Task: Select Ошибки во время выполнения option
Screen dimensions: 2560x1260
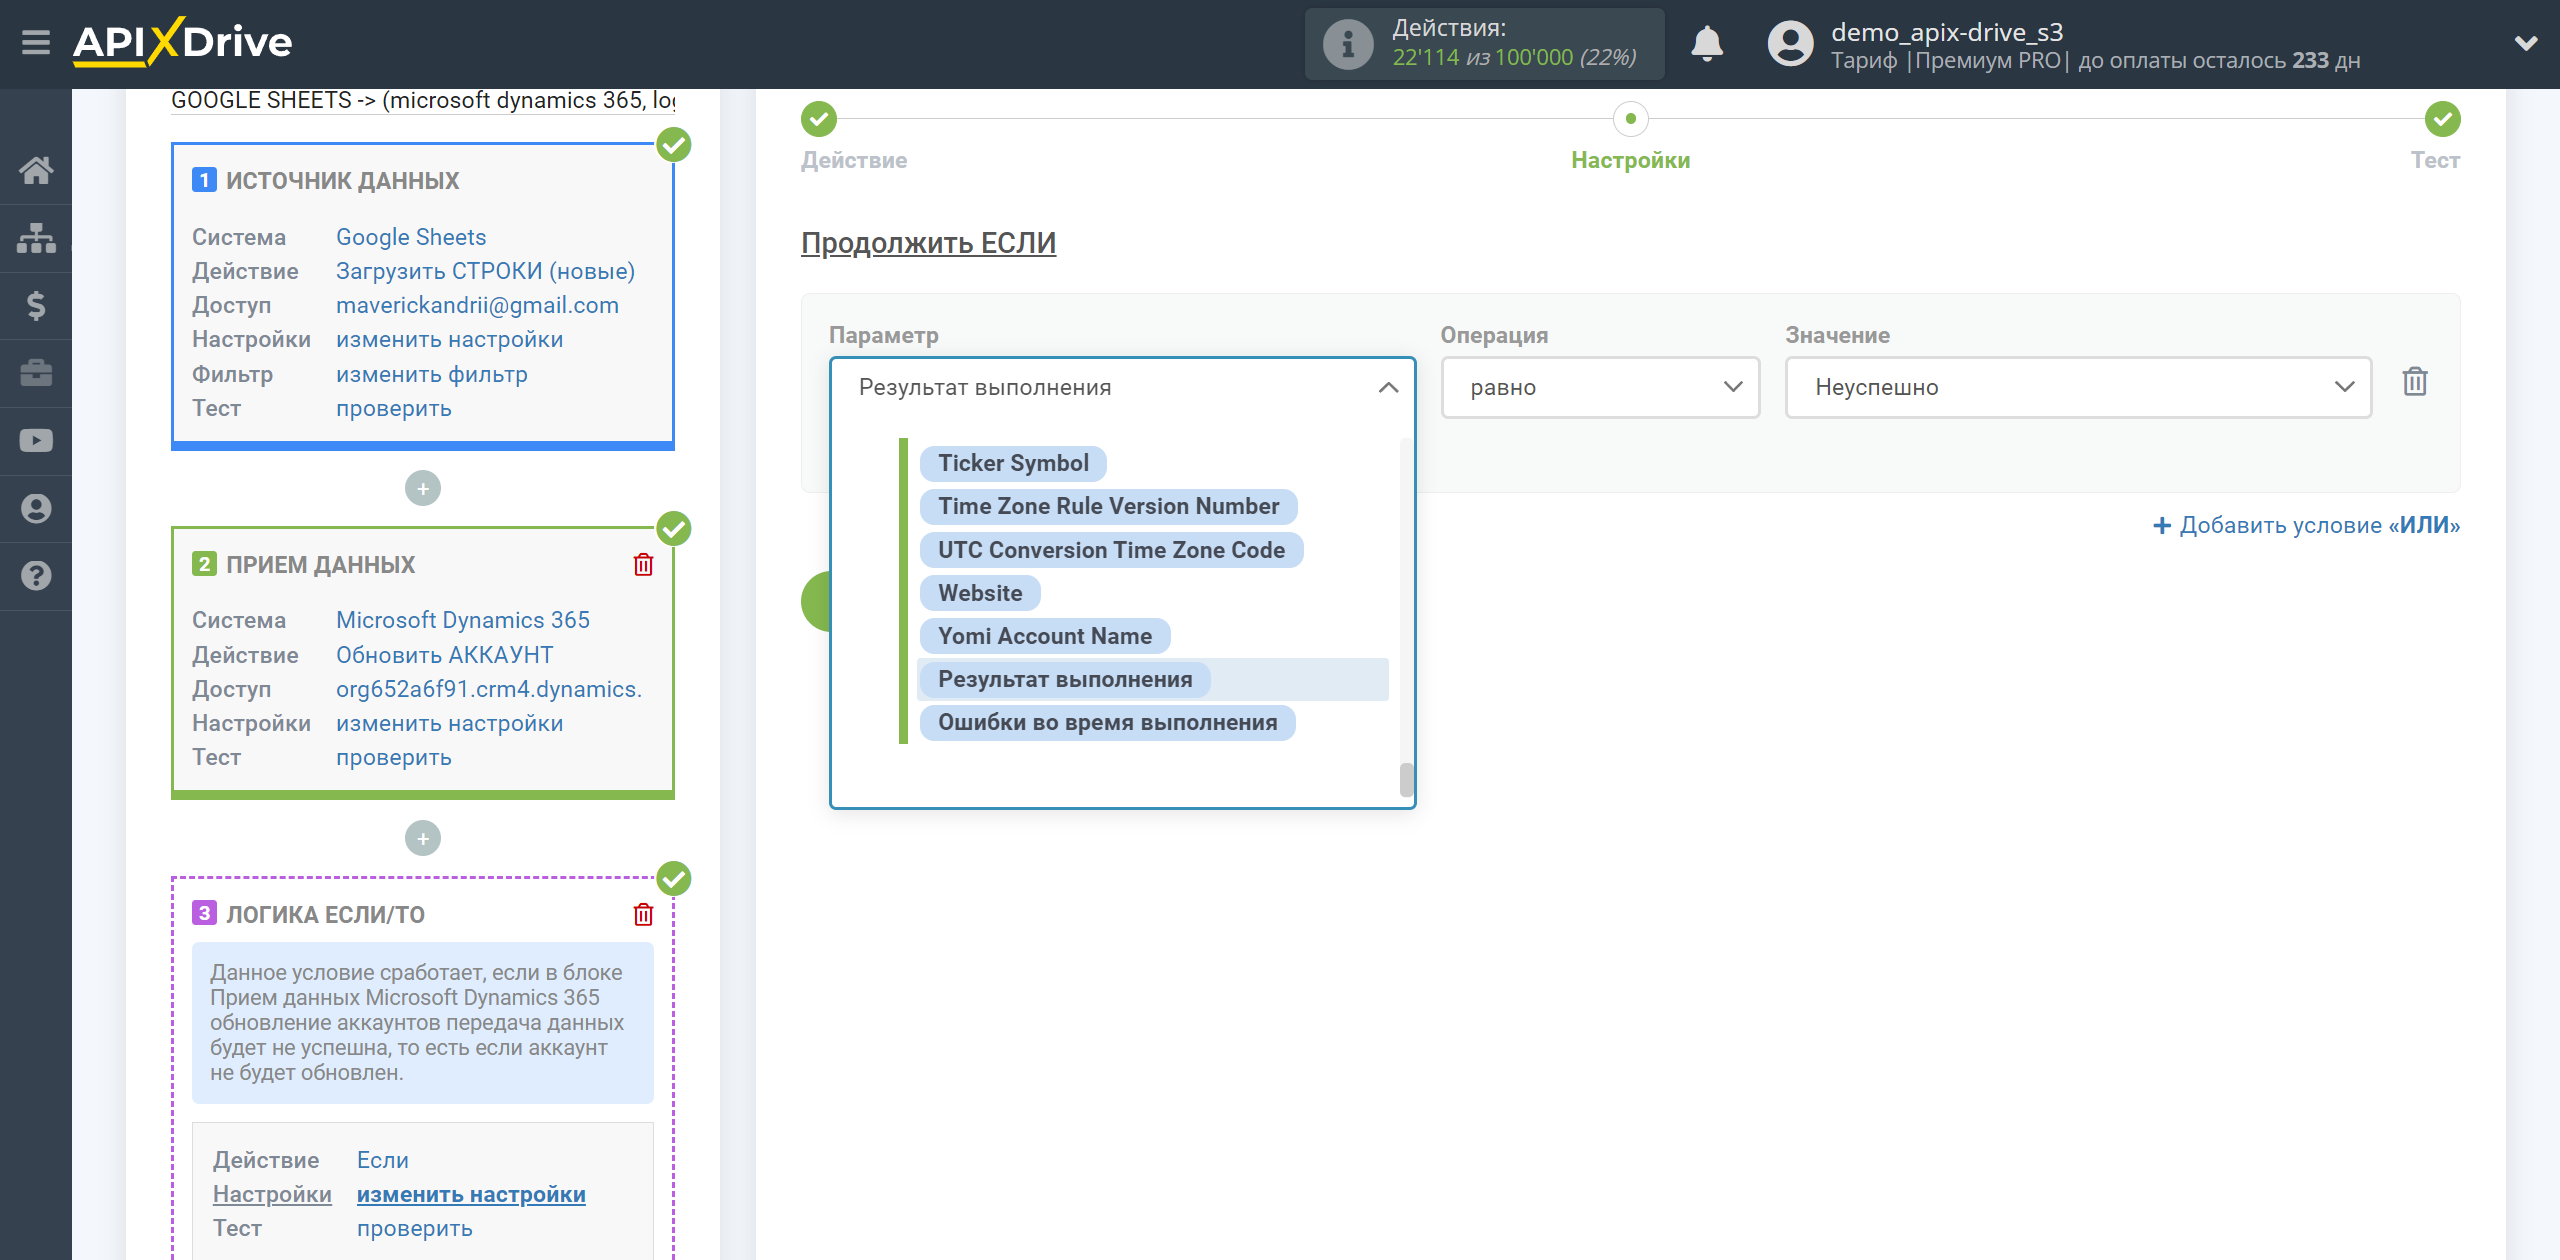Action: tap(1107, 723)
